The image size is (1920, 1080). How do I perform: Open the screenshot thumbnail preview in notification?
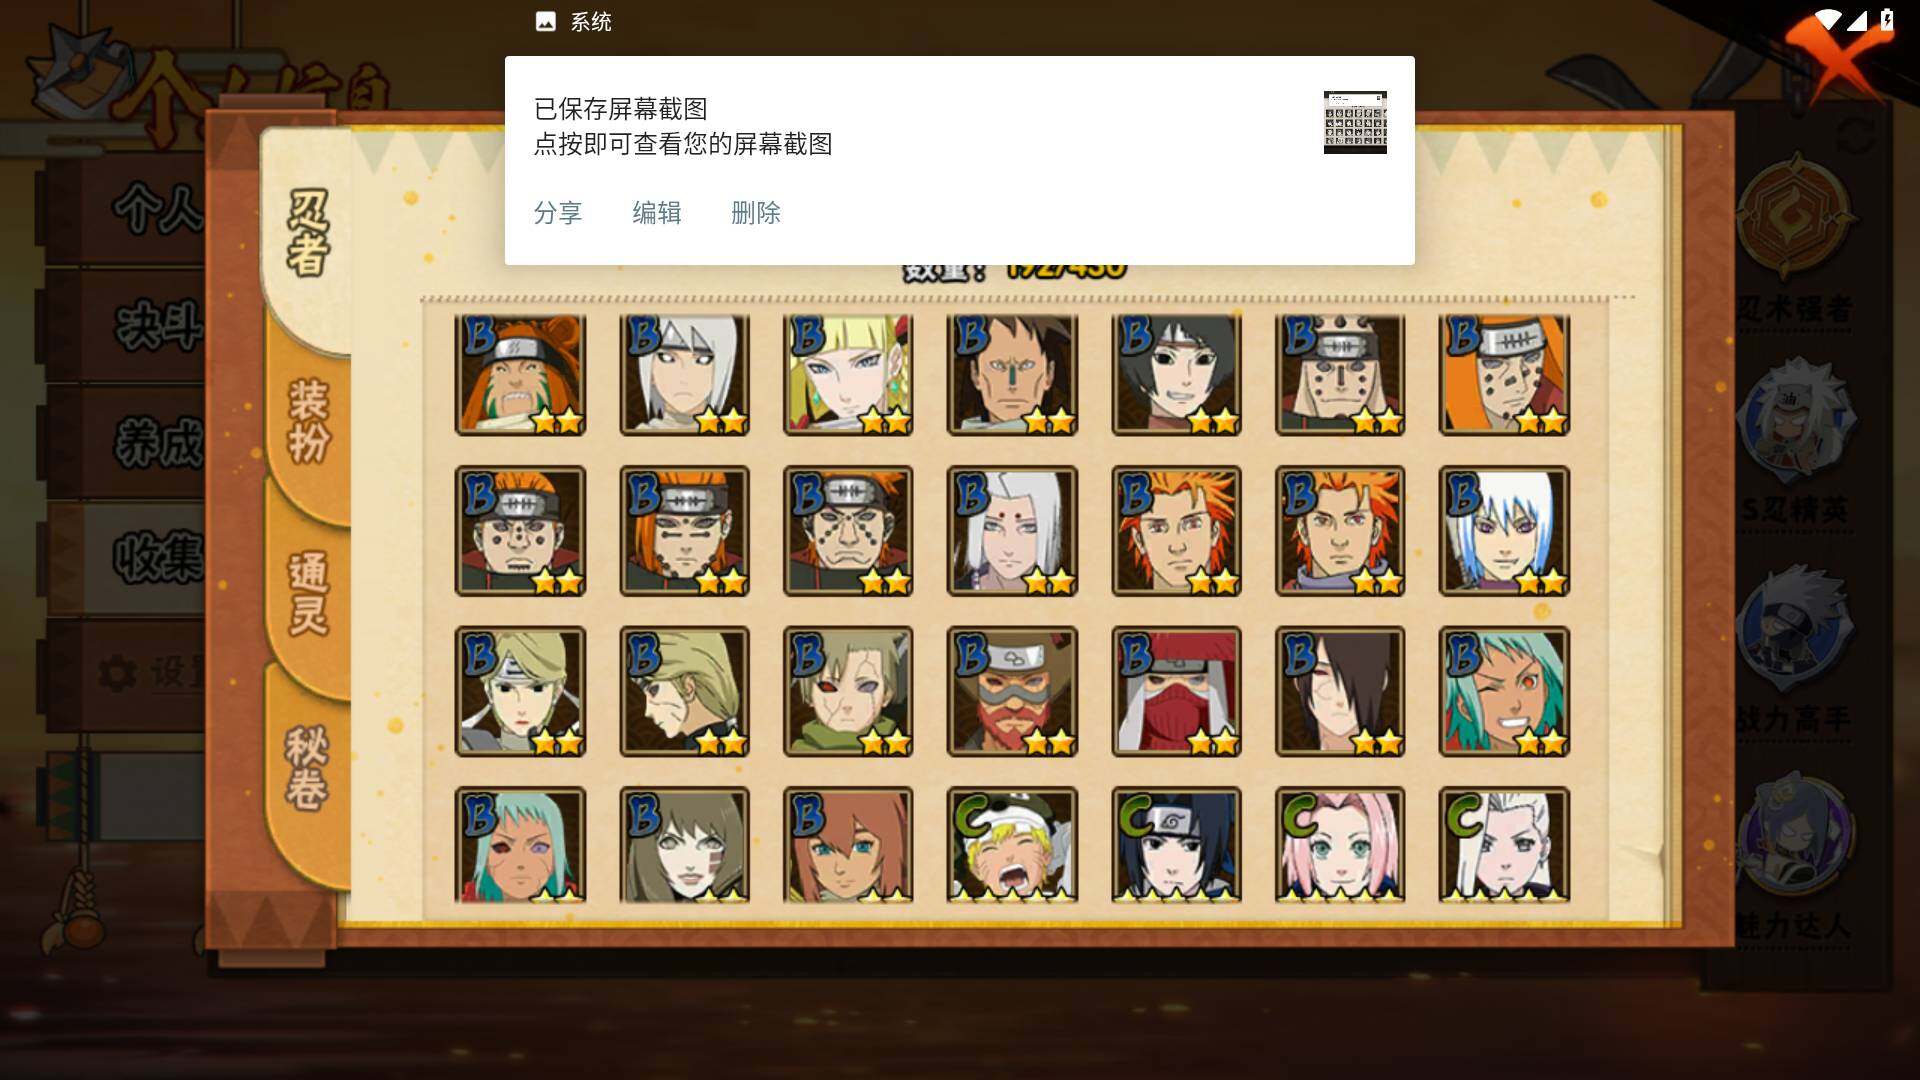[x=1355, y=122]
